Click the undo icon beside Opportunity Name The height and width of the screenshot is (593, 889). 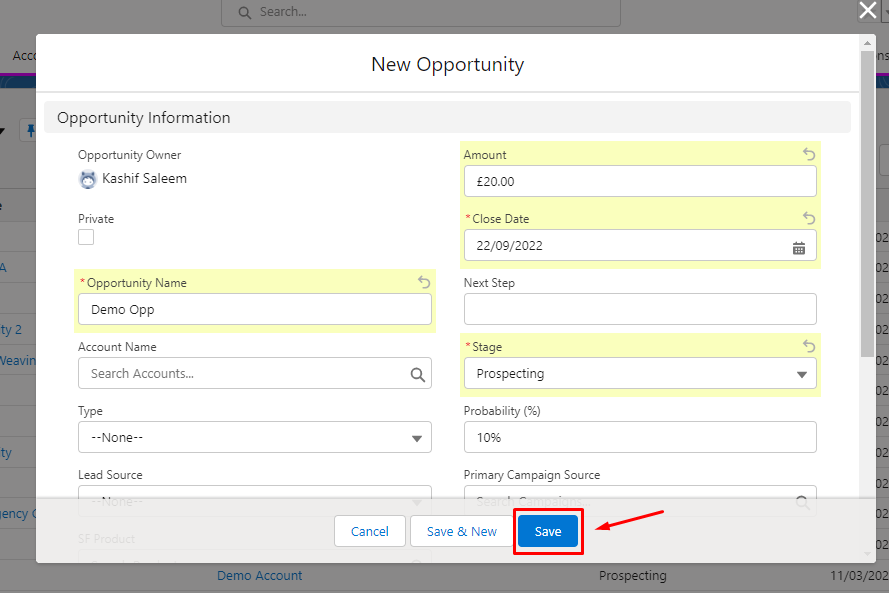click(423, 282)
